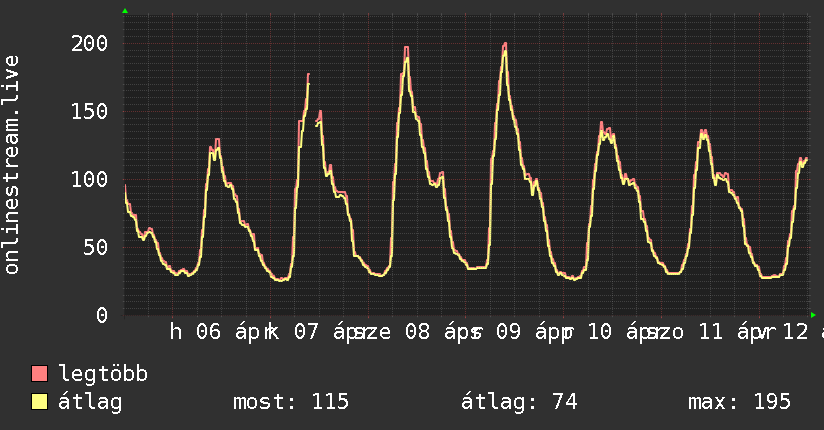Click the 'átlag: 74' average statistic
This screenshot has width=824, height=430.
point(519,402)
